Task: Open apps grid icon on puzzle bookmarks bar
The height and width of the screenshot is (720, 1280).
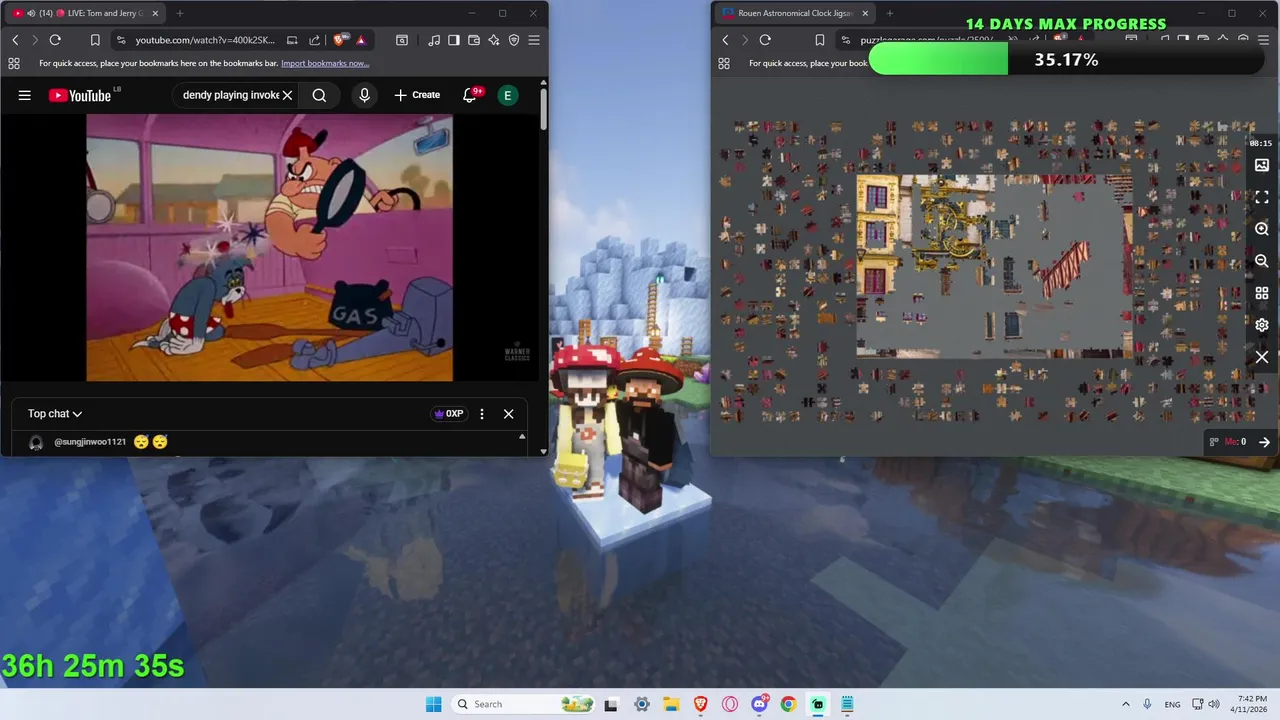Action: pos(724,63)
